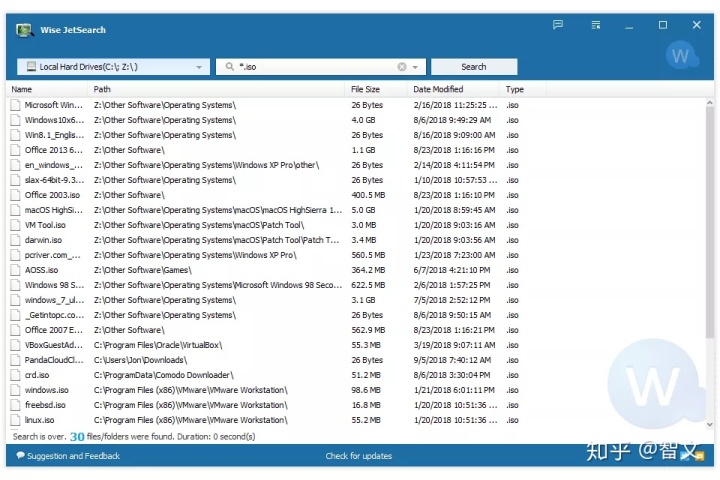Open the Local Hard Drives dropdown
The image size is (720, 480).
tap(113, 67)
